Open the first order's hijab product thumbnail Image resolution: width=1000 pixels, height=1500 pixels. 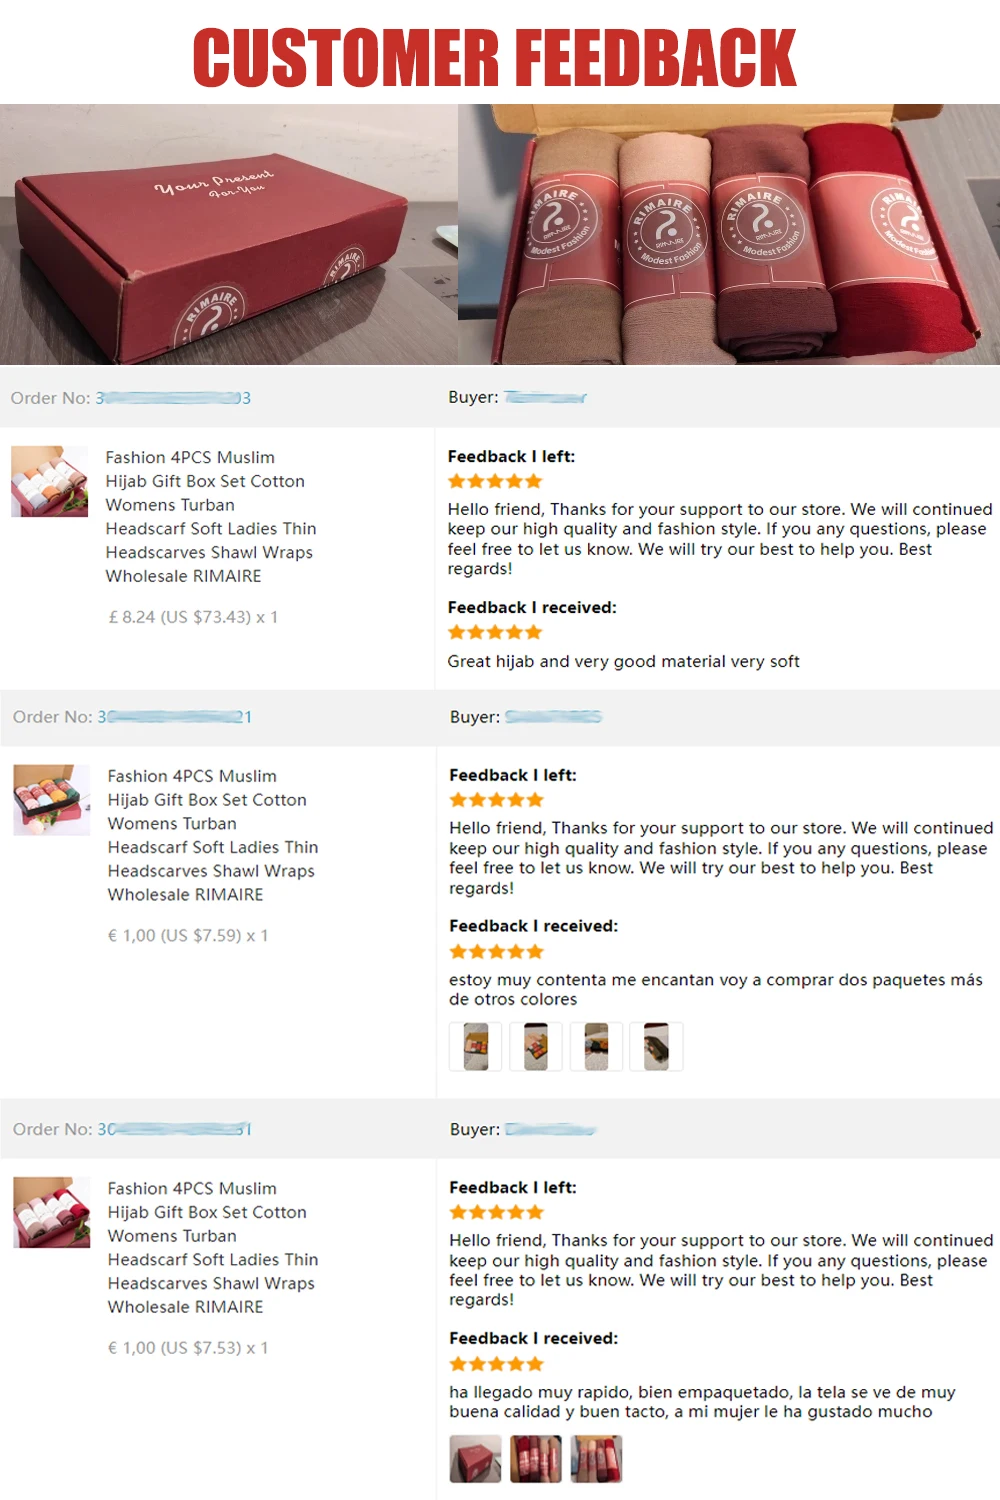tap(50, 481)
